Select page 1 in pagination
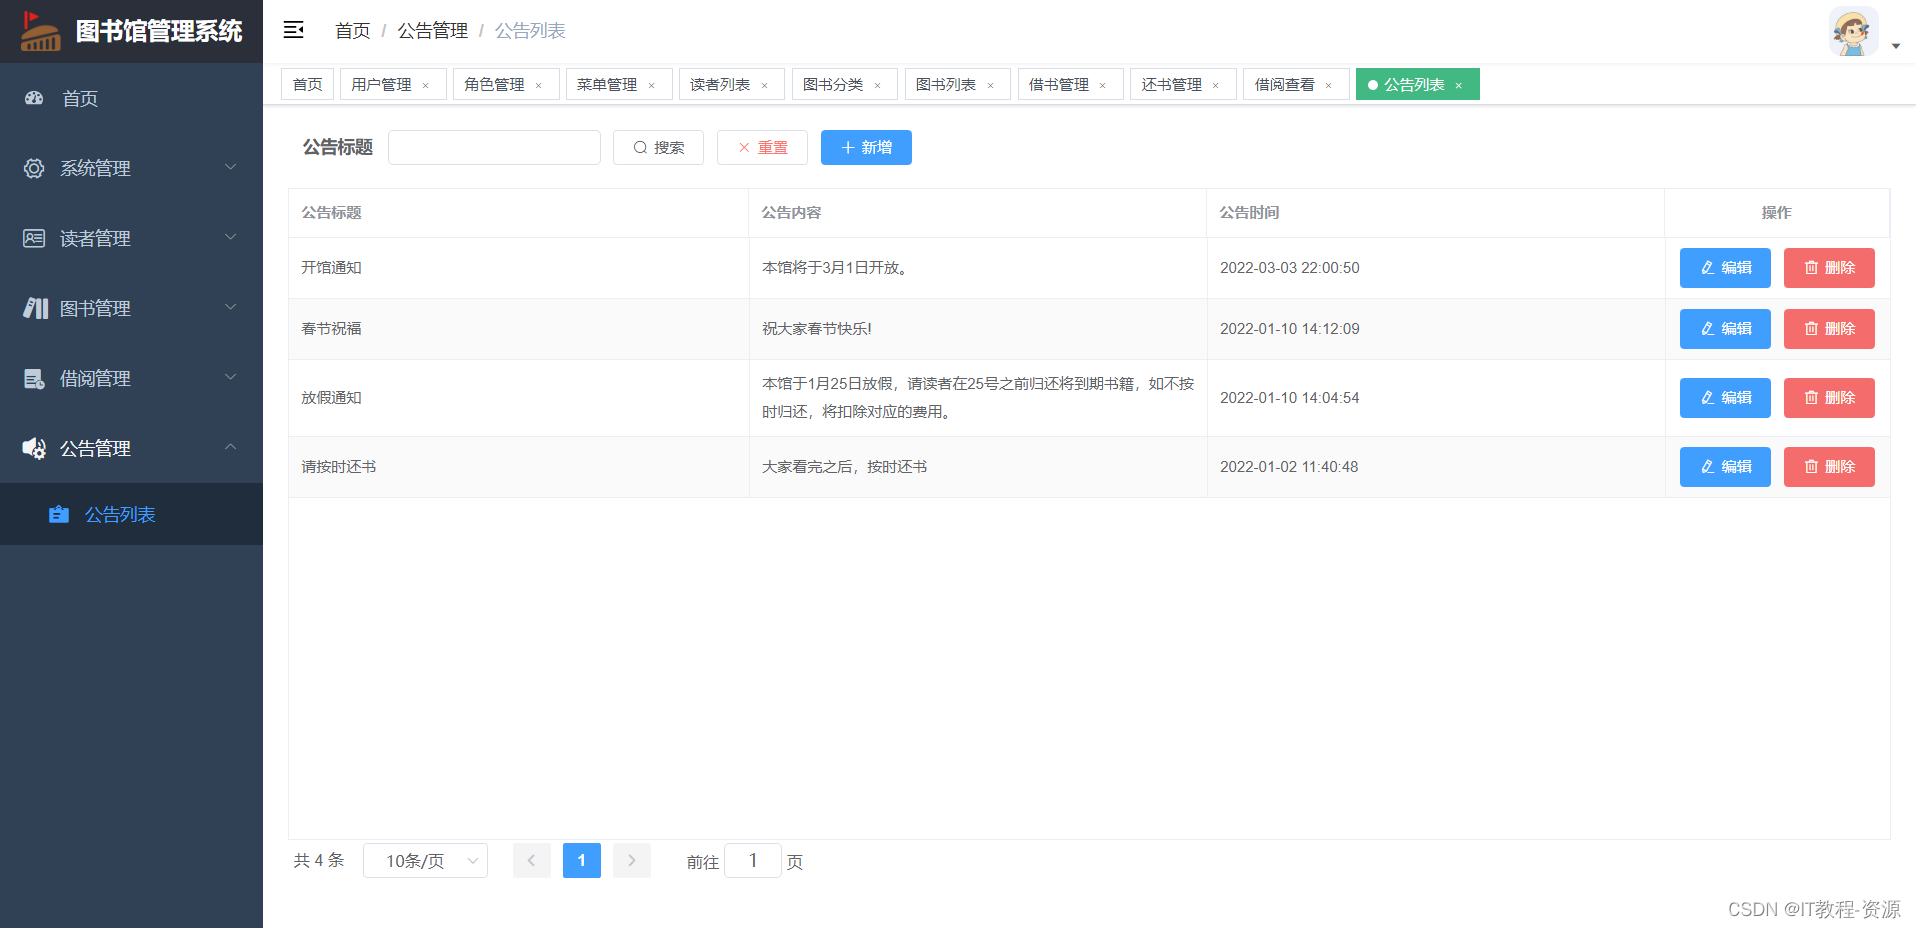Screen dimensions: 1916x928 582,860
